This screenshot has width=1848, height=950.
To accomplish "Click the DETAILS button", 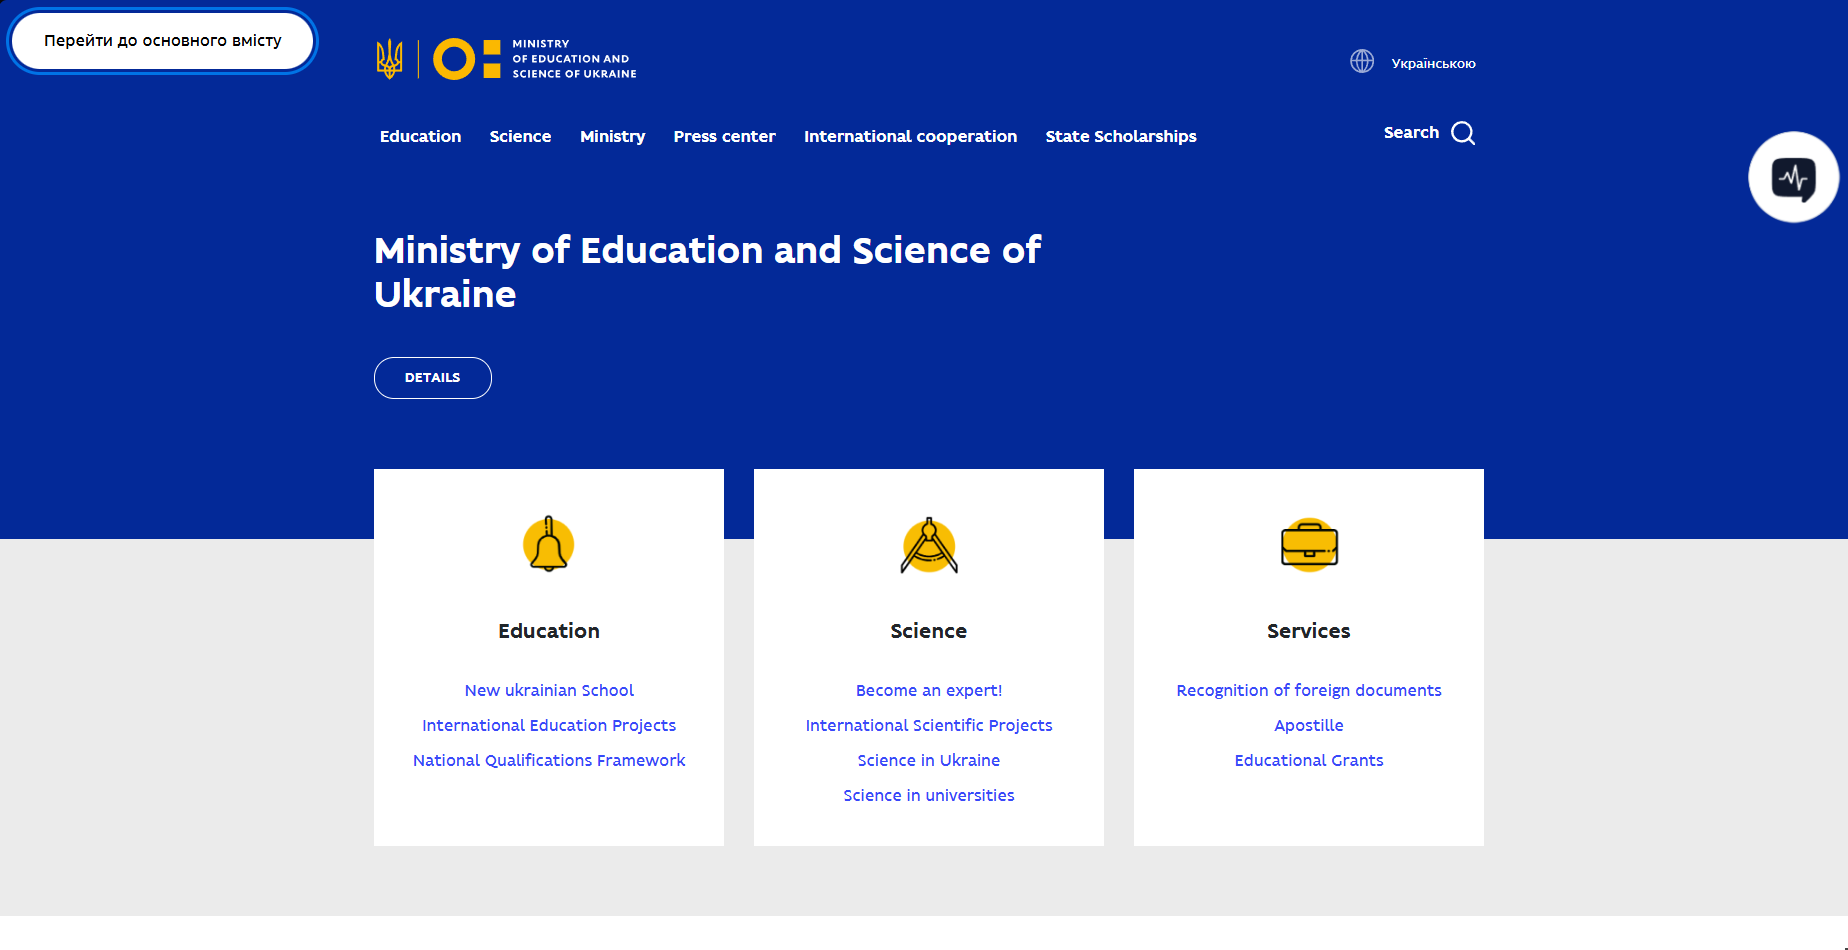I will 433,378.
